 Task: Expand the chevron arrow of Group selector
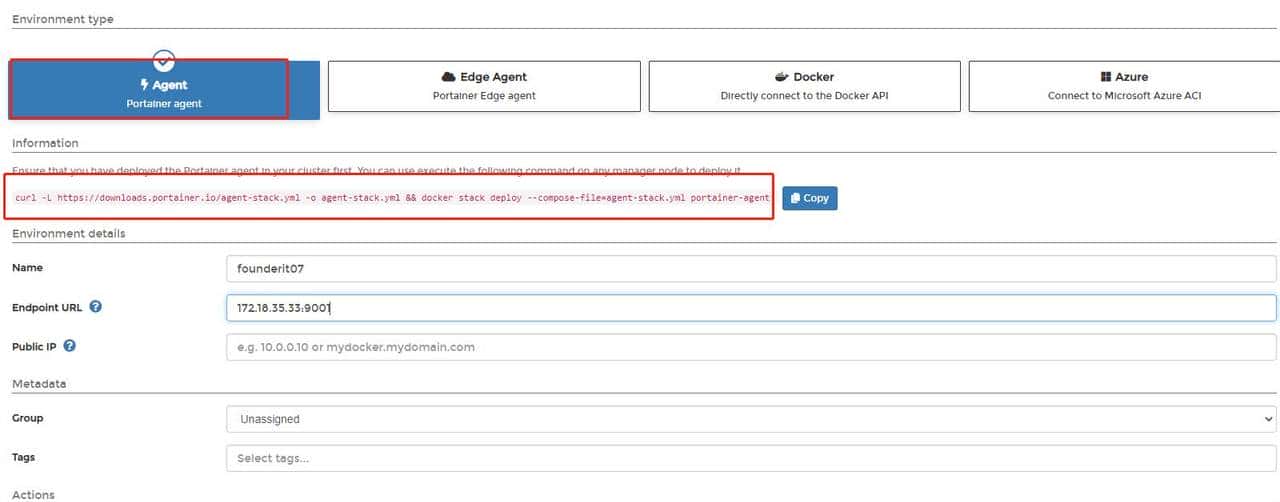1268,419
